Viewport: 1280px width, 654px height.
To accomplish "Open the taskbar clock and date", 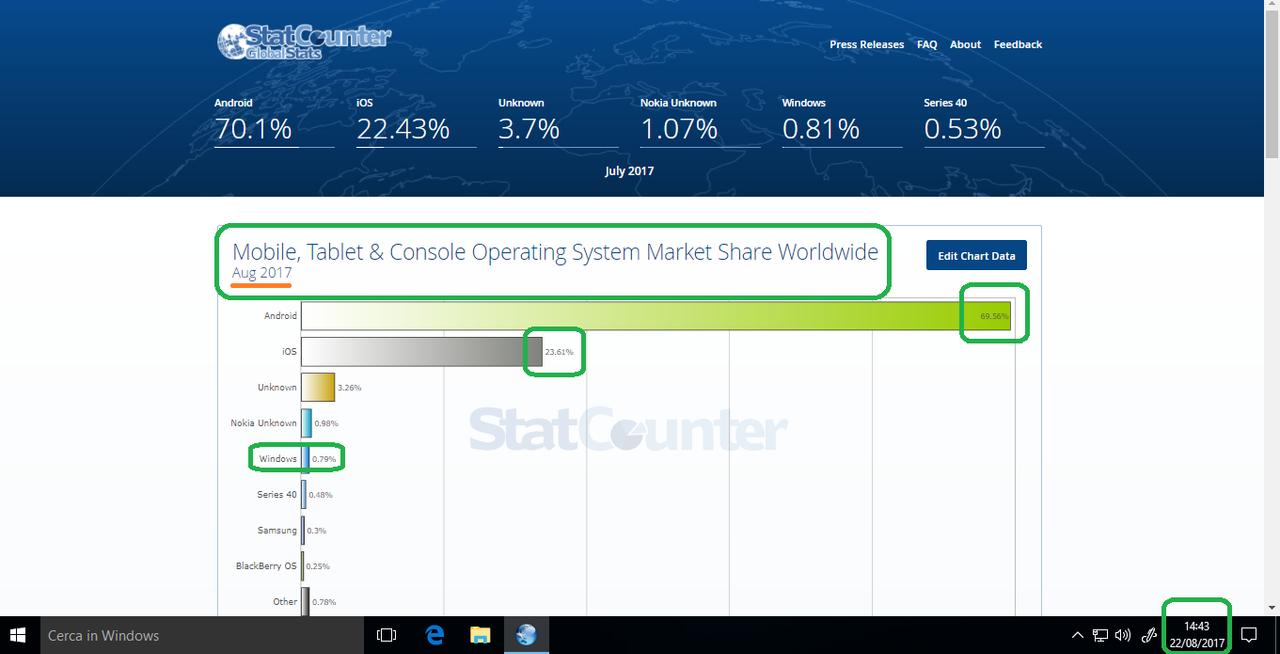I will (x=1197, y=635).
